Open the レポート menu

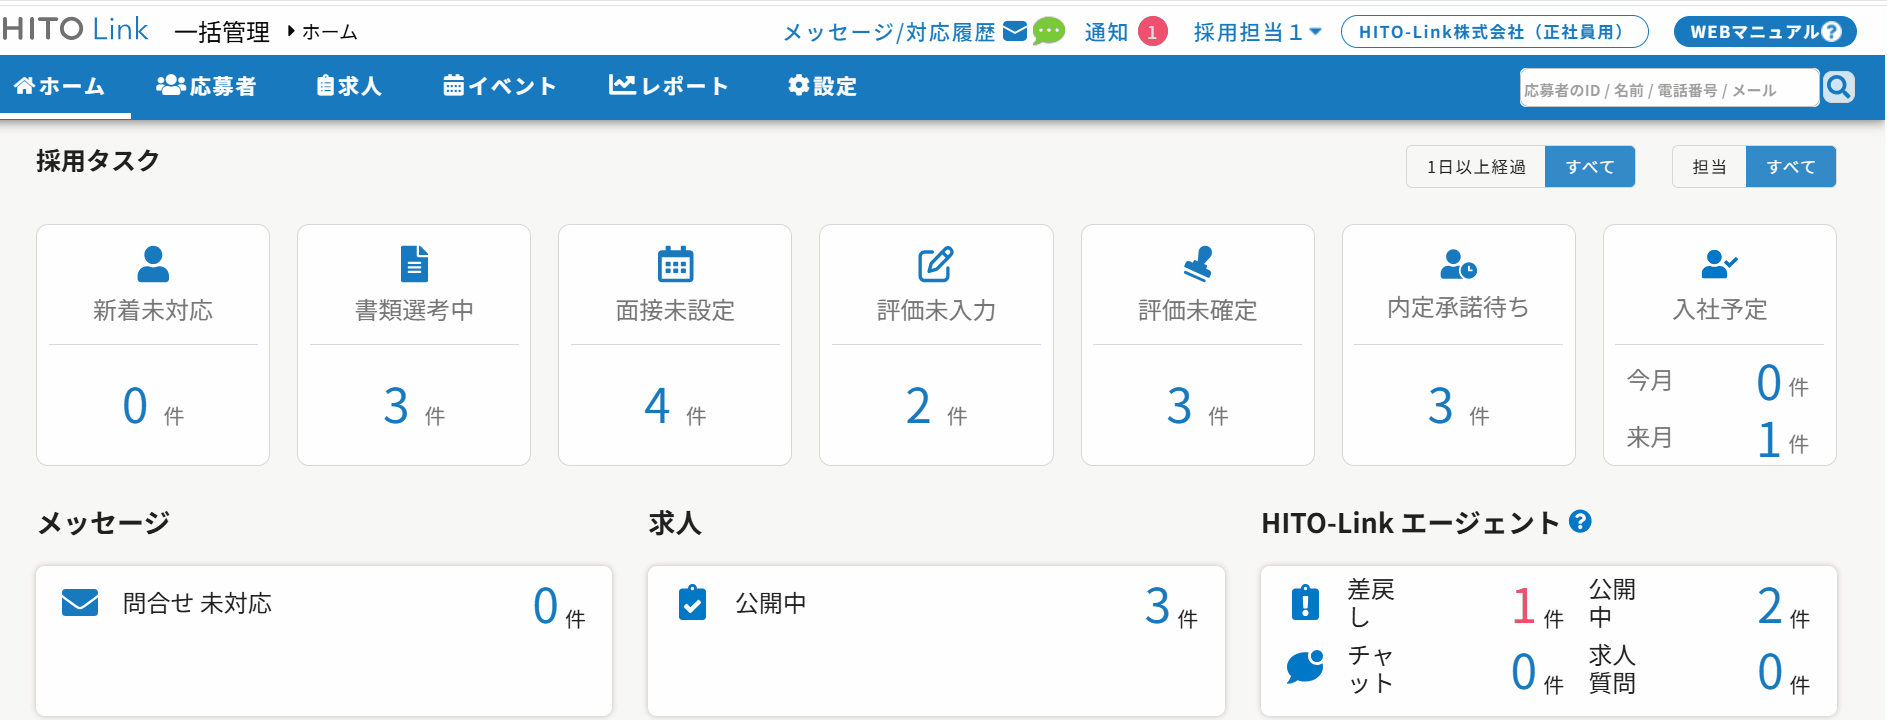669,86
